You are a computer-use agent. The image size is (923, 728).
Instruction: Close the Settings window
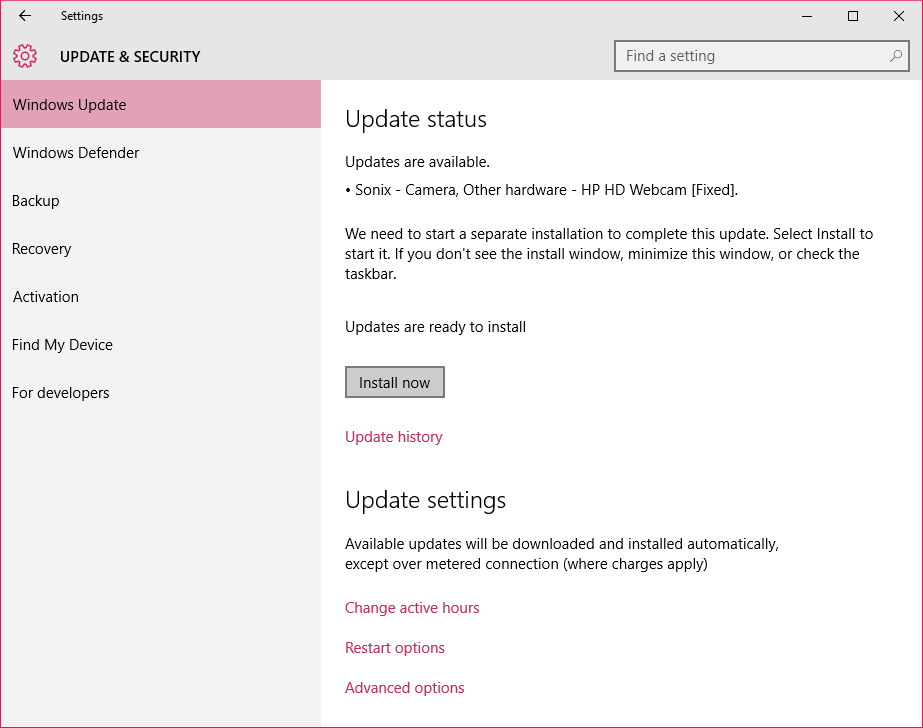click(x=898, y=16)
